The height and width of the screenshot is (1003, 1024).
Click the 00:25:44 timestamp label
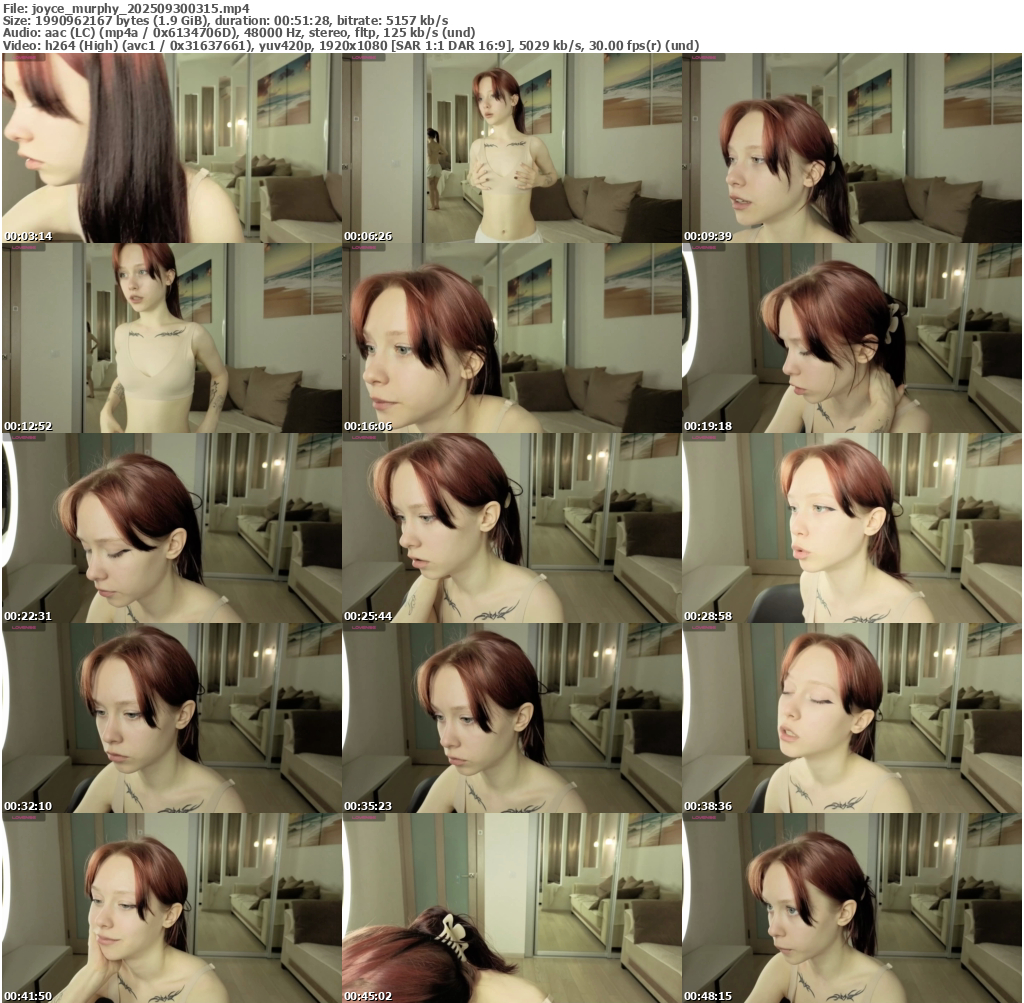point(368,616)
